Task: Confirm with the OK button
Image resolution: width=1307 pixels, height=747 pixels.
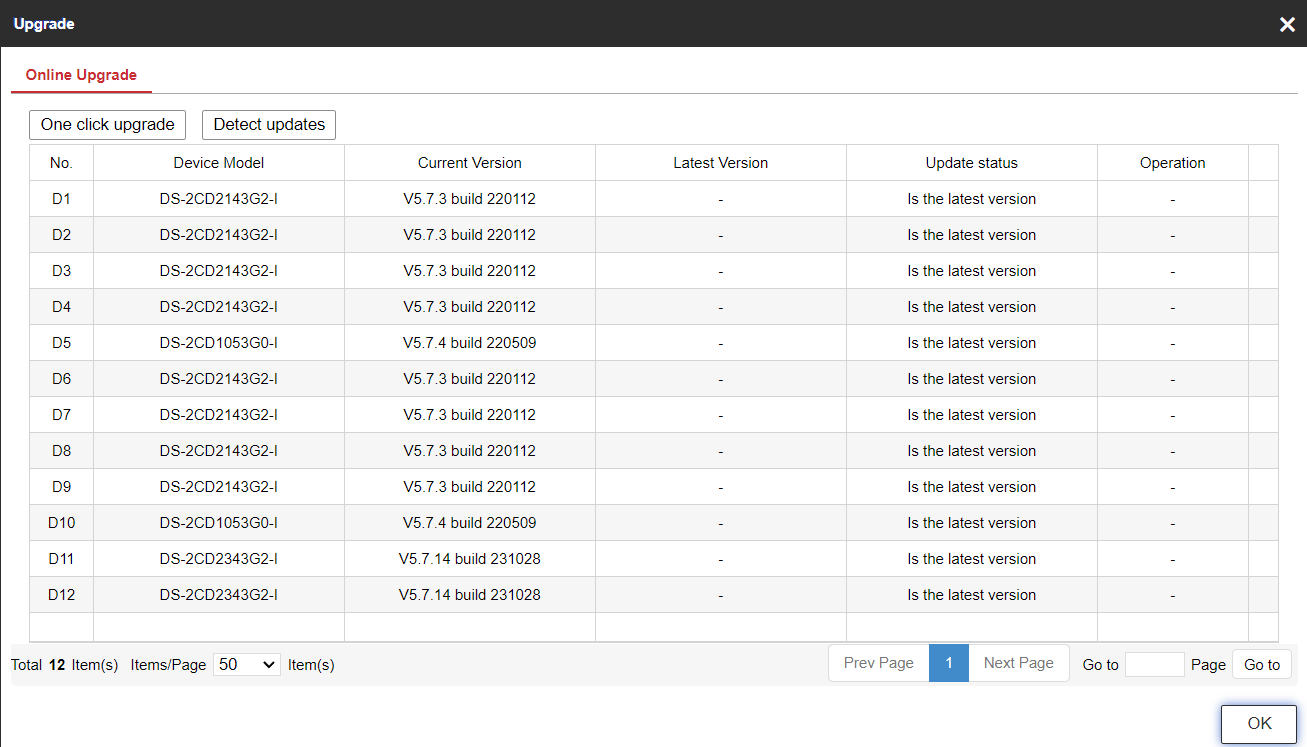Action: pyautogui.click(x=1259, y=723)
